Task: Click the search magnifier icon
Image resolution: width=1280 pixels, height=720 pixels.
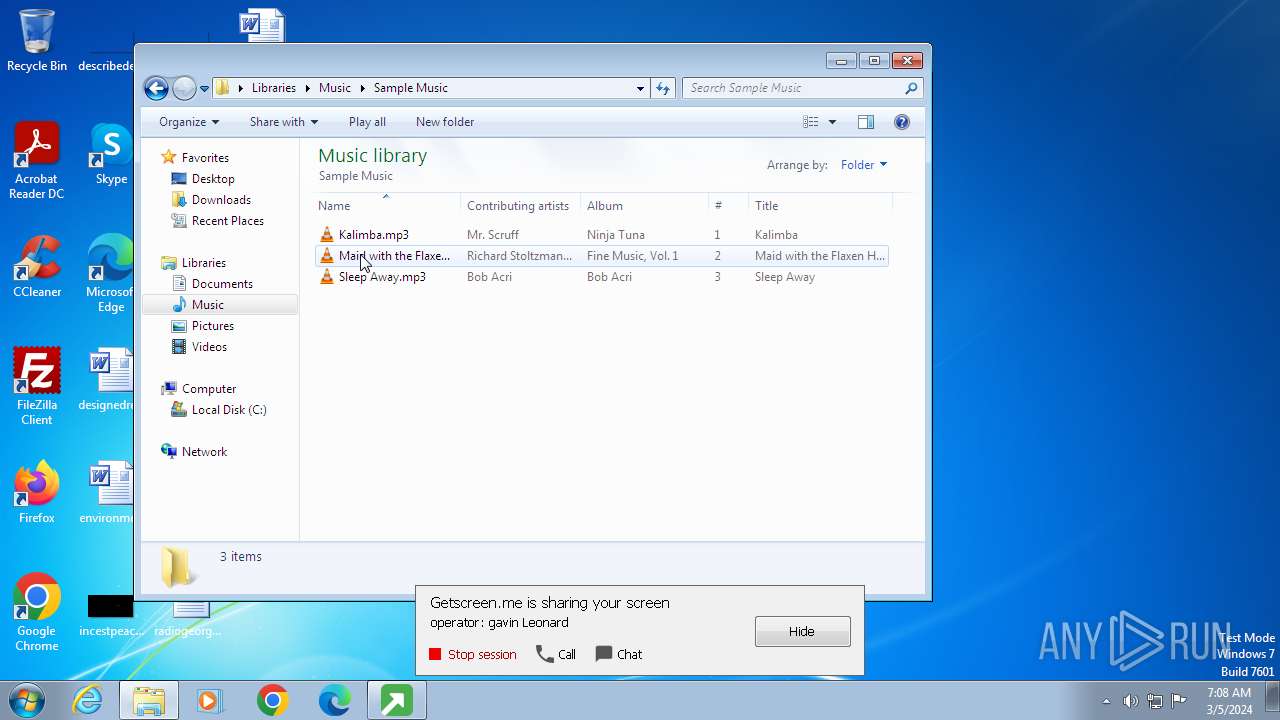Action: (x=911, y=88)
